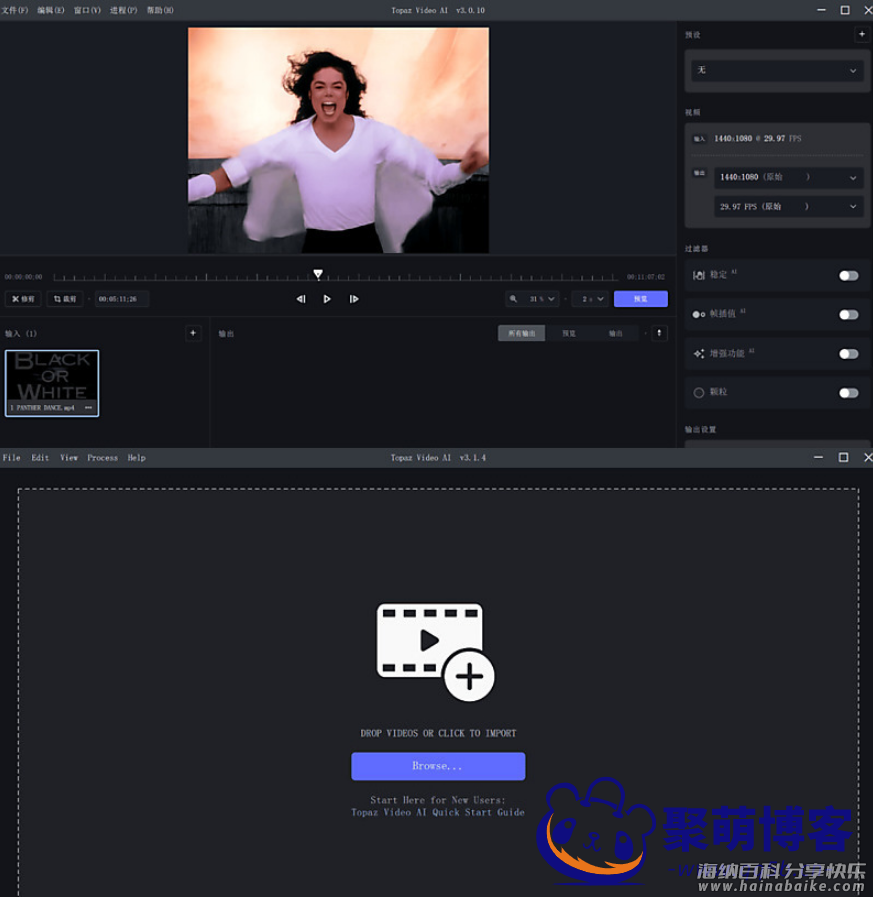Open the Help menu in v3.1.4 window

pos(136,458)
